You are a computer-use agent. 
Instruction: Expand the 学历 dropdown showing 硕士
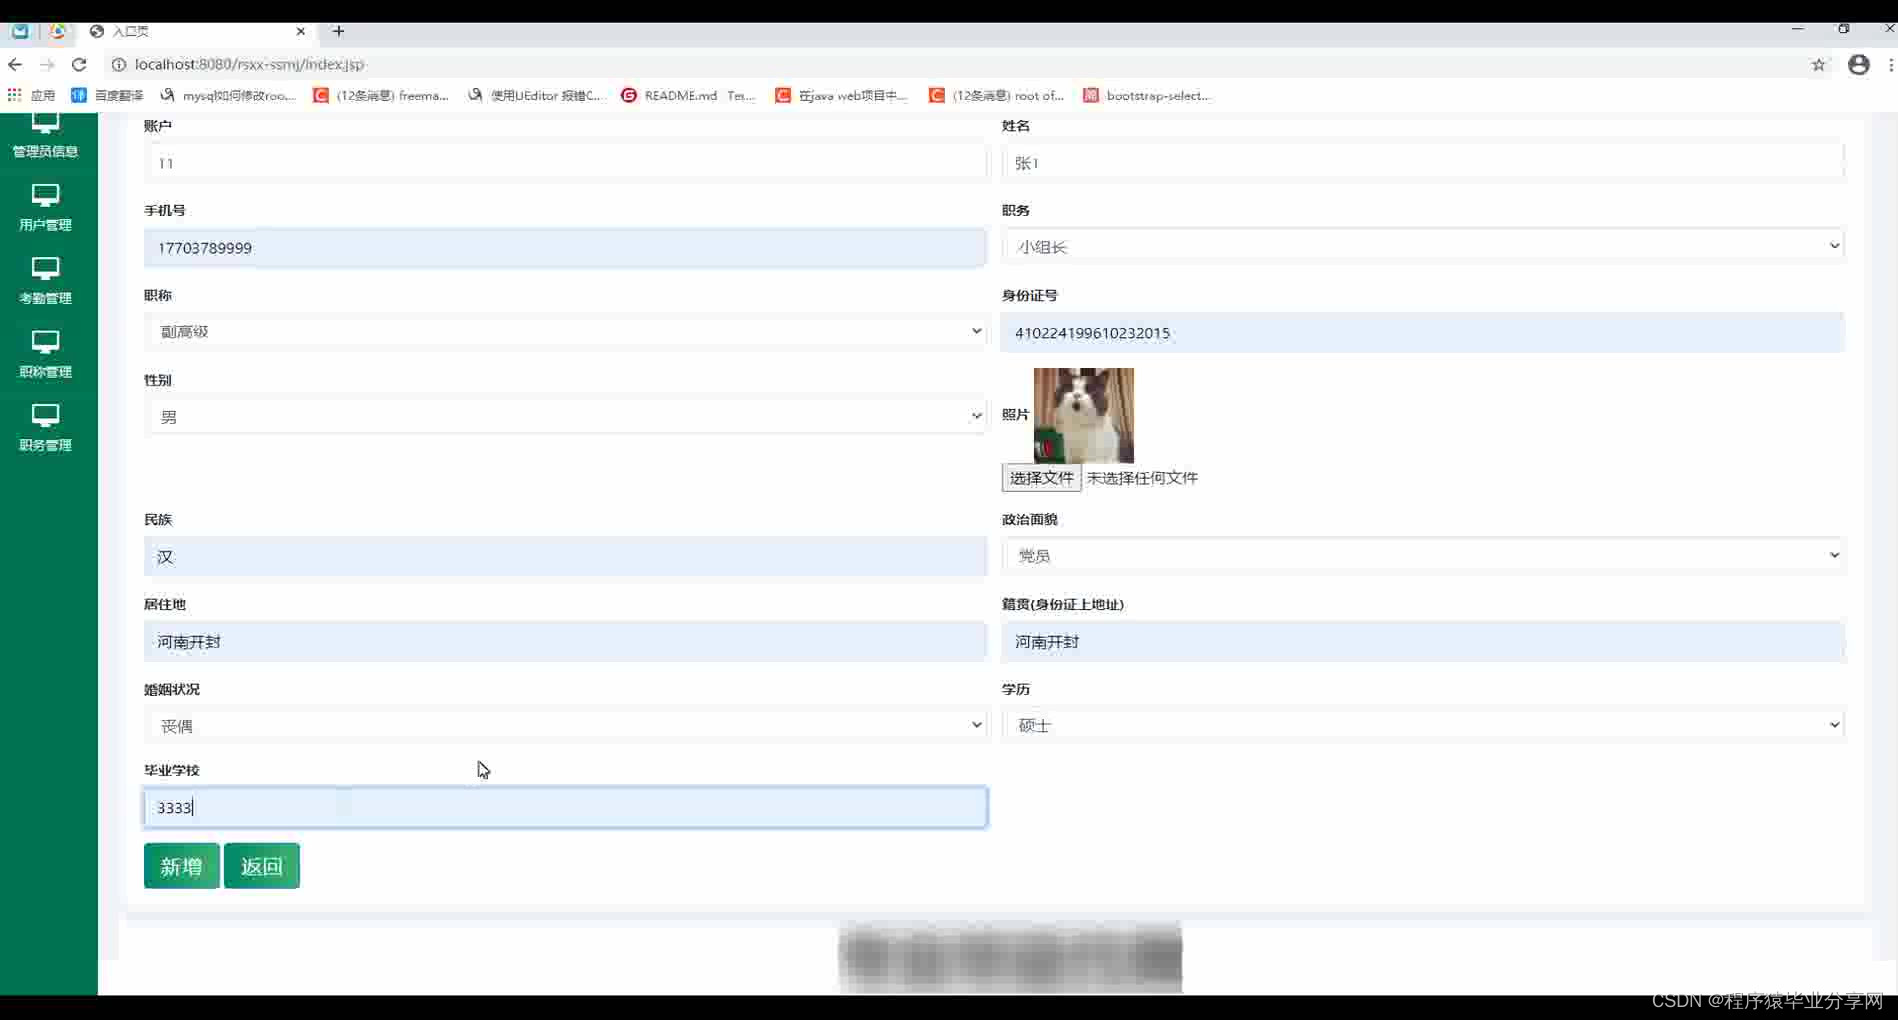pyautogui.click(x=1423, y=725)
